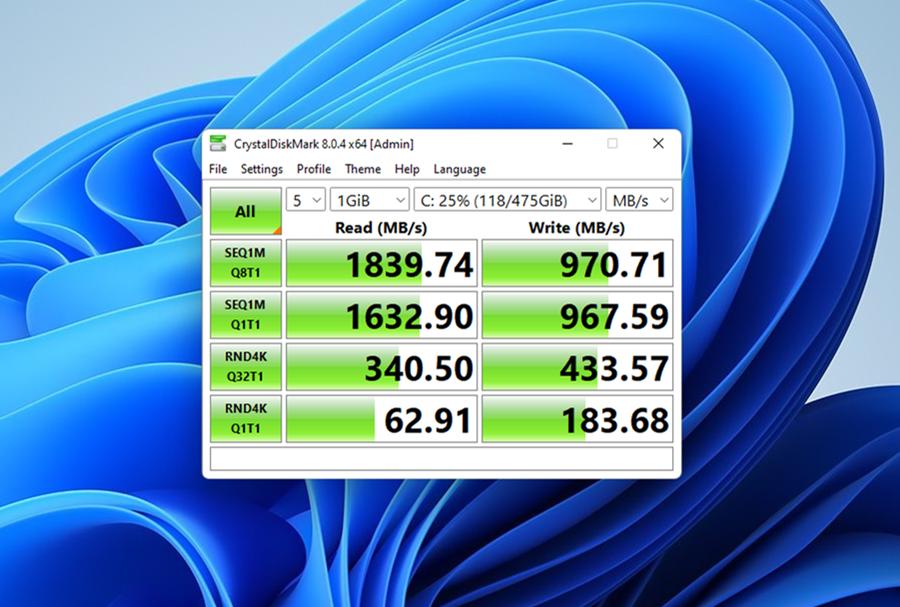Viewport: 900px width, 607px height.
Task: Click the CrystalDiskMark title bar icon
Action: tap(218, 143)
